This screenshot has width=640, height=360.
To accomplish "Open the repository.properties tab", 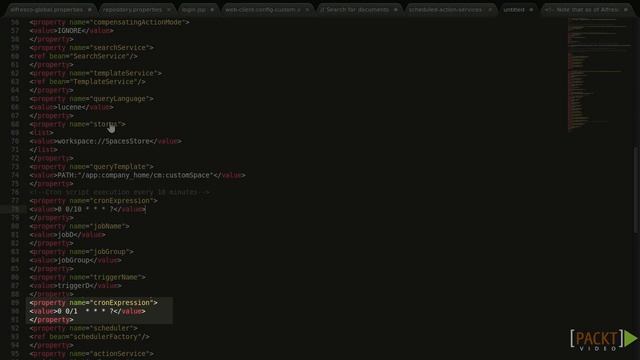I will [132, 9].
